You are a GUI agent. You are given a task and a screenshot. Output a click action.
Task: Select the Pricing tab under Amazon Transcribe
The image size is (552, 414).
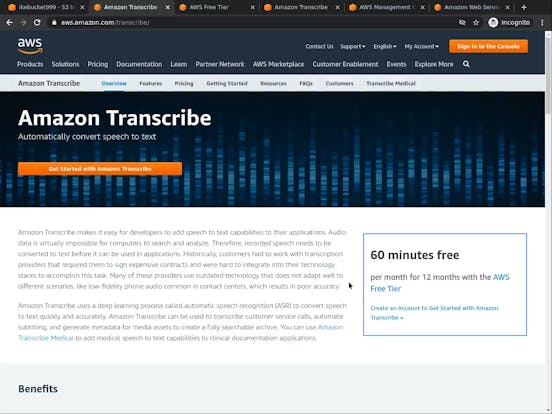[x=184, y=83]
